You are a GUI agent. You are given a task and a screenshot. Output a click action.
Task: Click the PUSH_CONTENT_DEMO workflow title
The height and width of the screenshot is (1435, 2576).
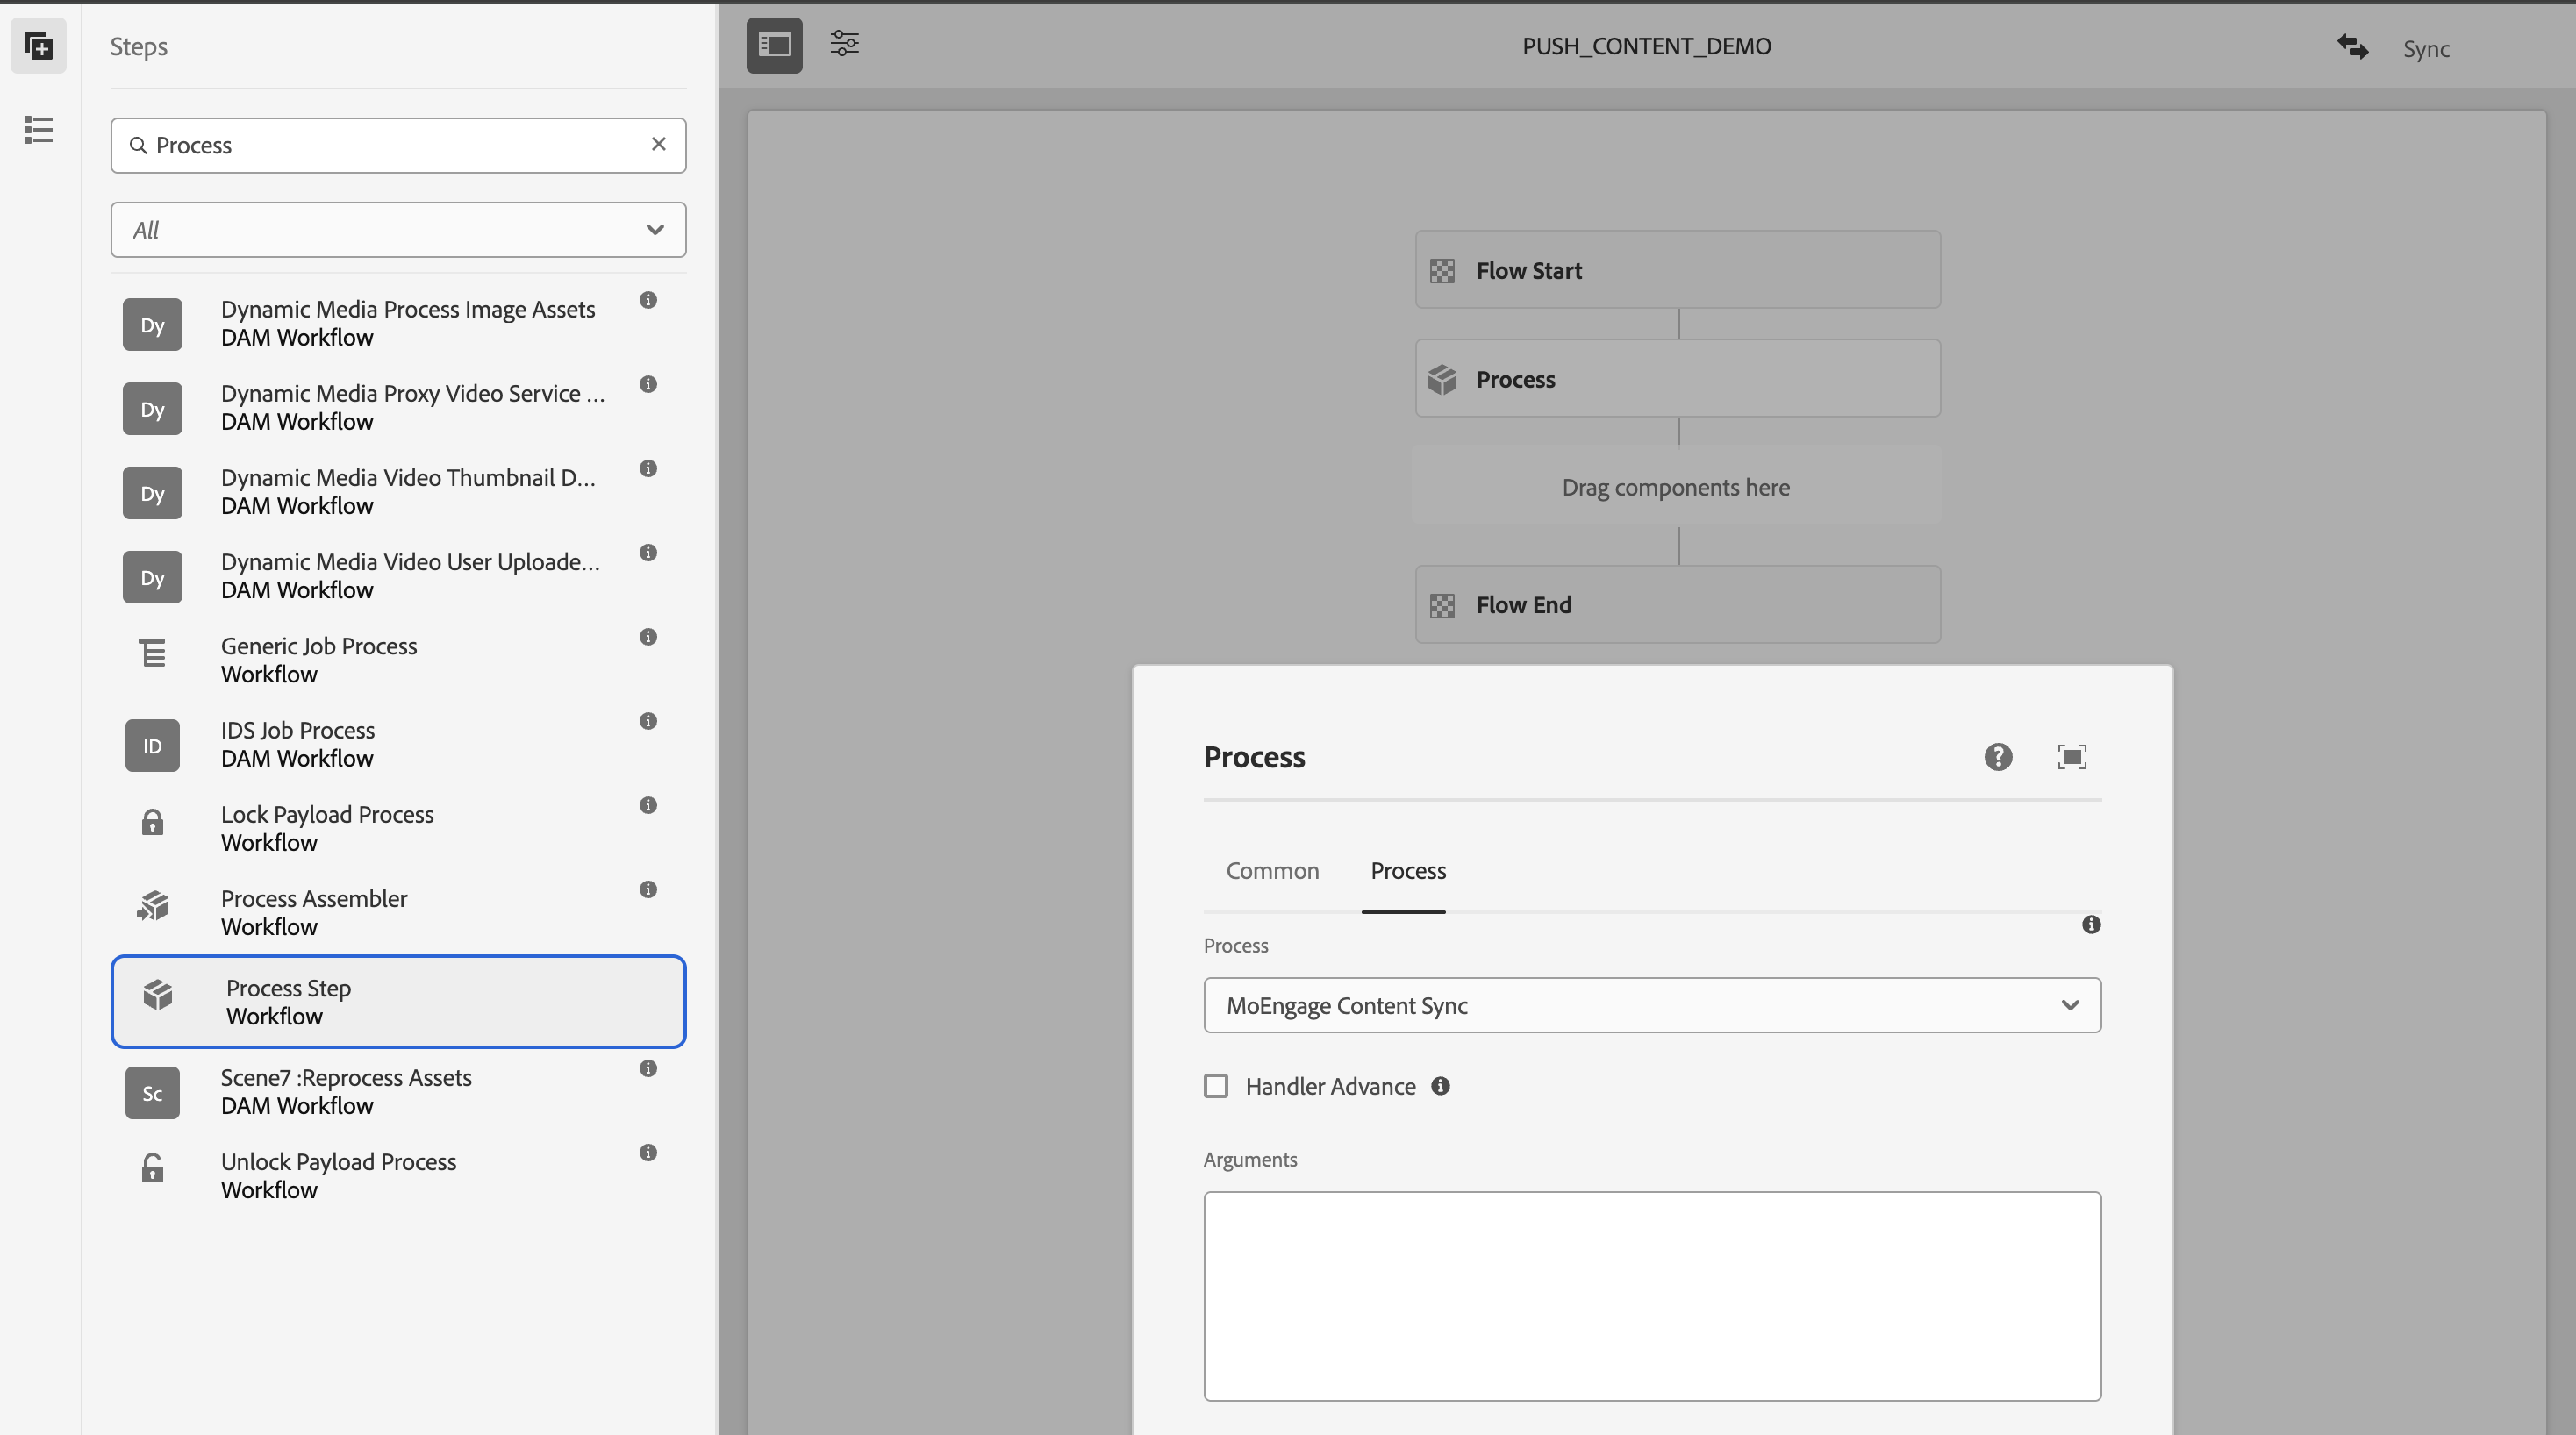[1646, 46]
